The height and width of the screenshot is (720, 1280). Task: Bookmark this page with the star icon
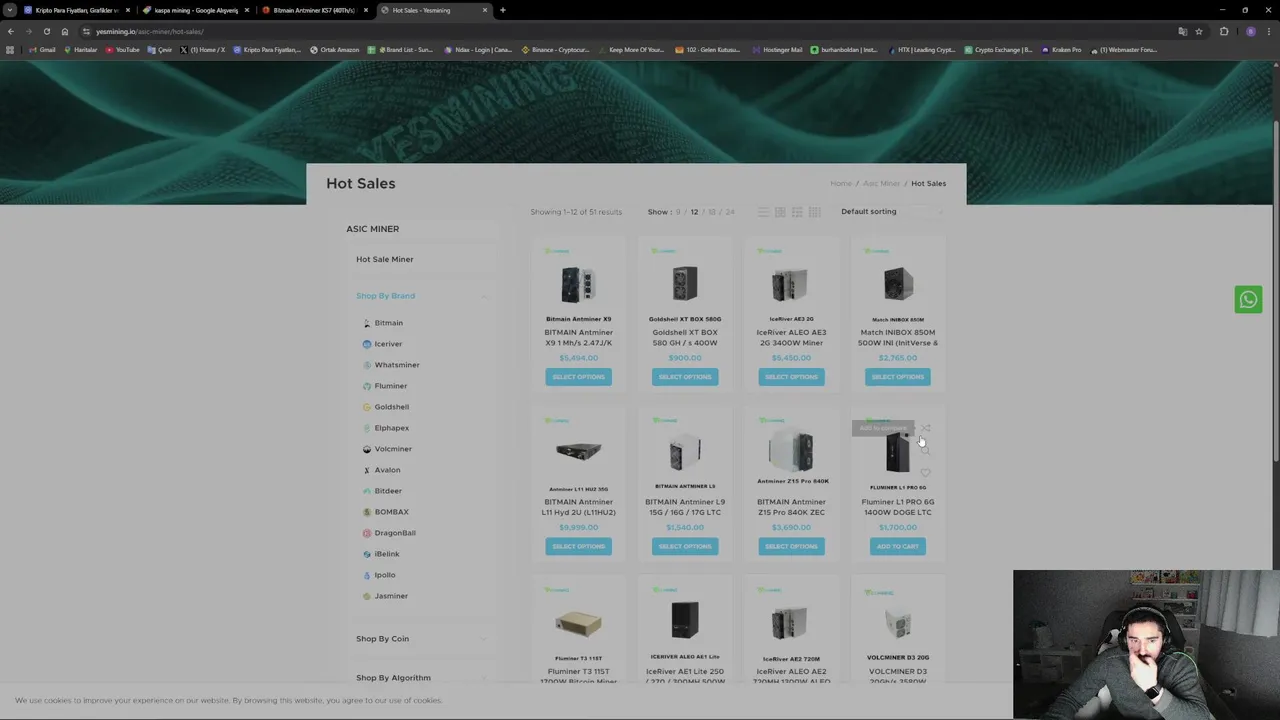[1199, 31]
